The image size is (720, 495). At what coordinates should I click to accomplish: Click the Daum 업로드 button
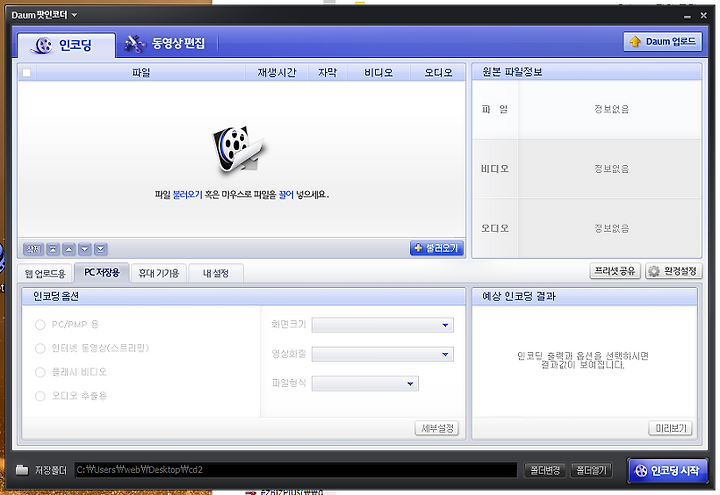tap(663, 42)
